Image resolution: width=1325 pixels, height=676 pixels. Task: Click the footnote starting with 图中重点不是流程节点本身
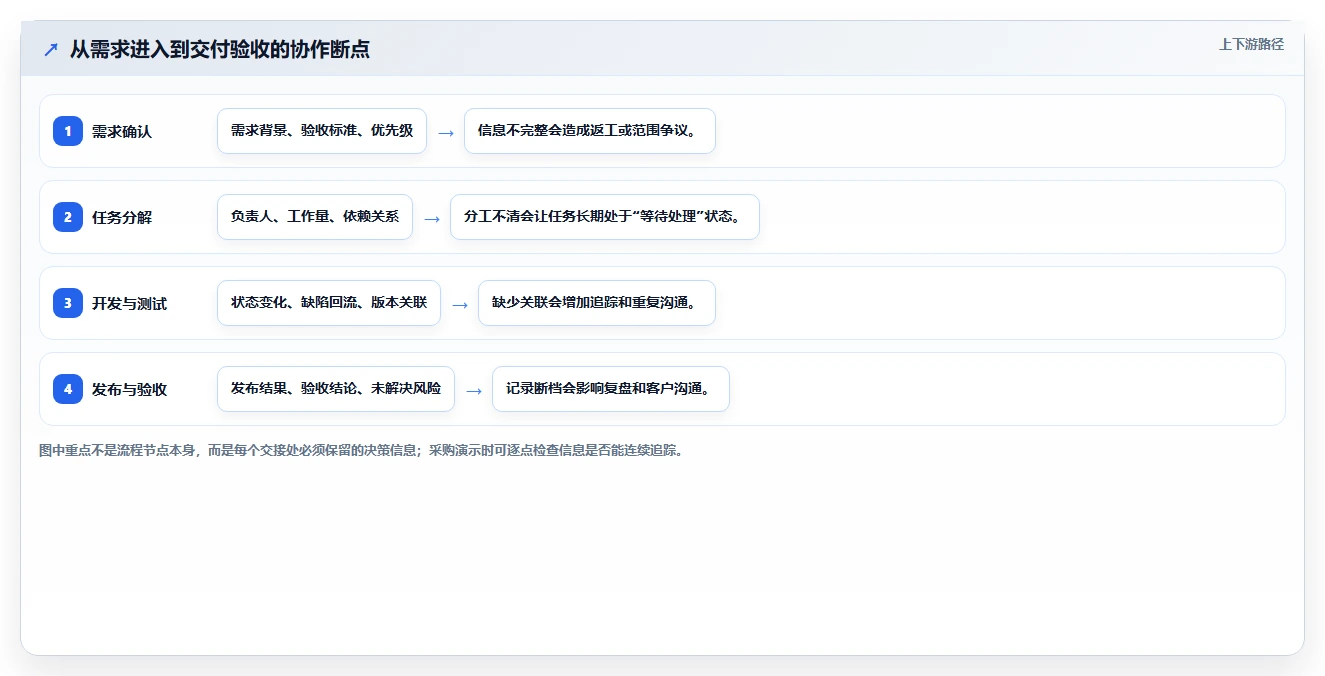click(x=362, y=450)
